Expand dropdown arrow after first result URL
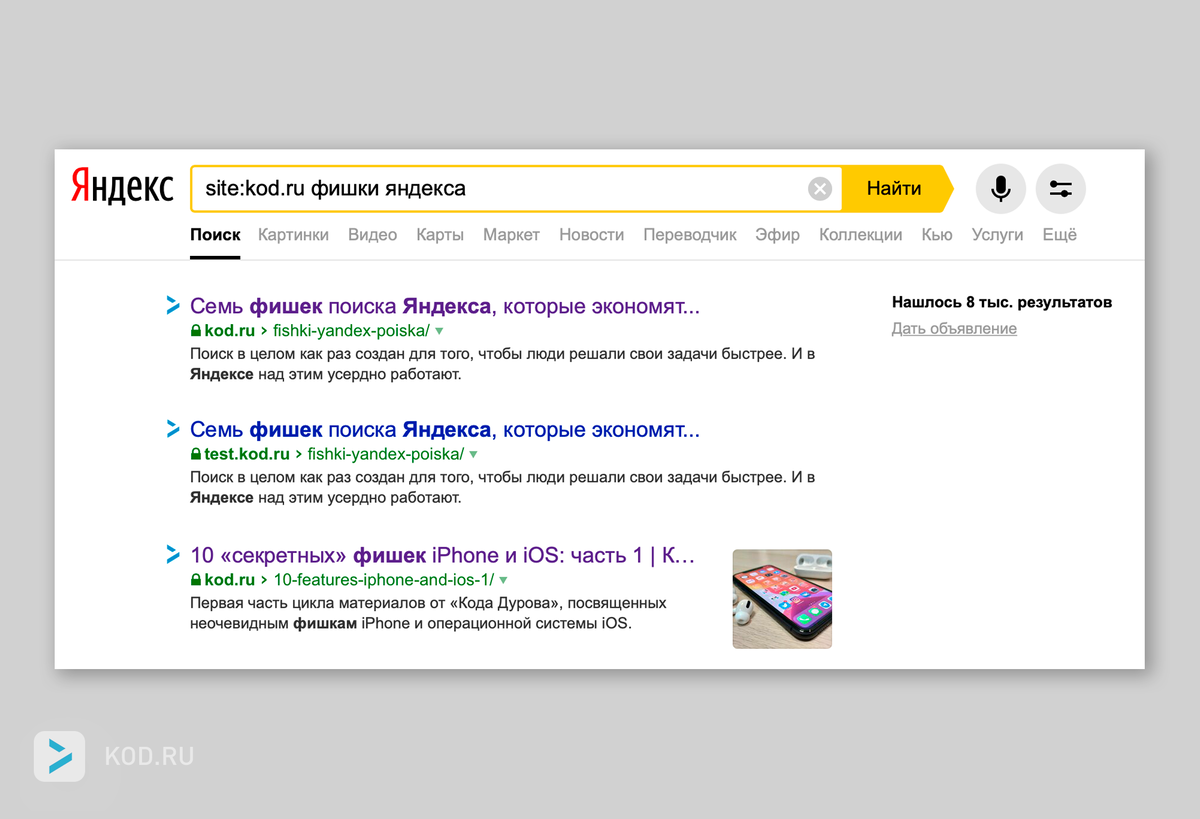This screenshot has width=1200, height=819. tap(439, 331)
